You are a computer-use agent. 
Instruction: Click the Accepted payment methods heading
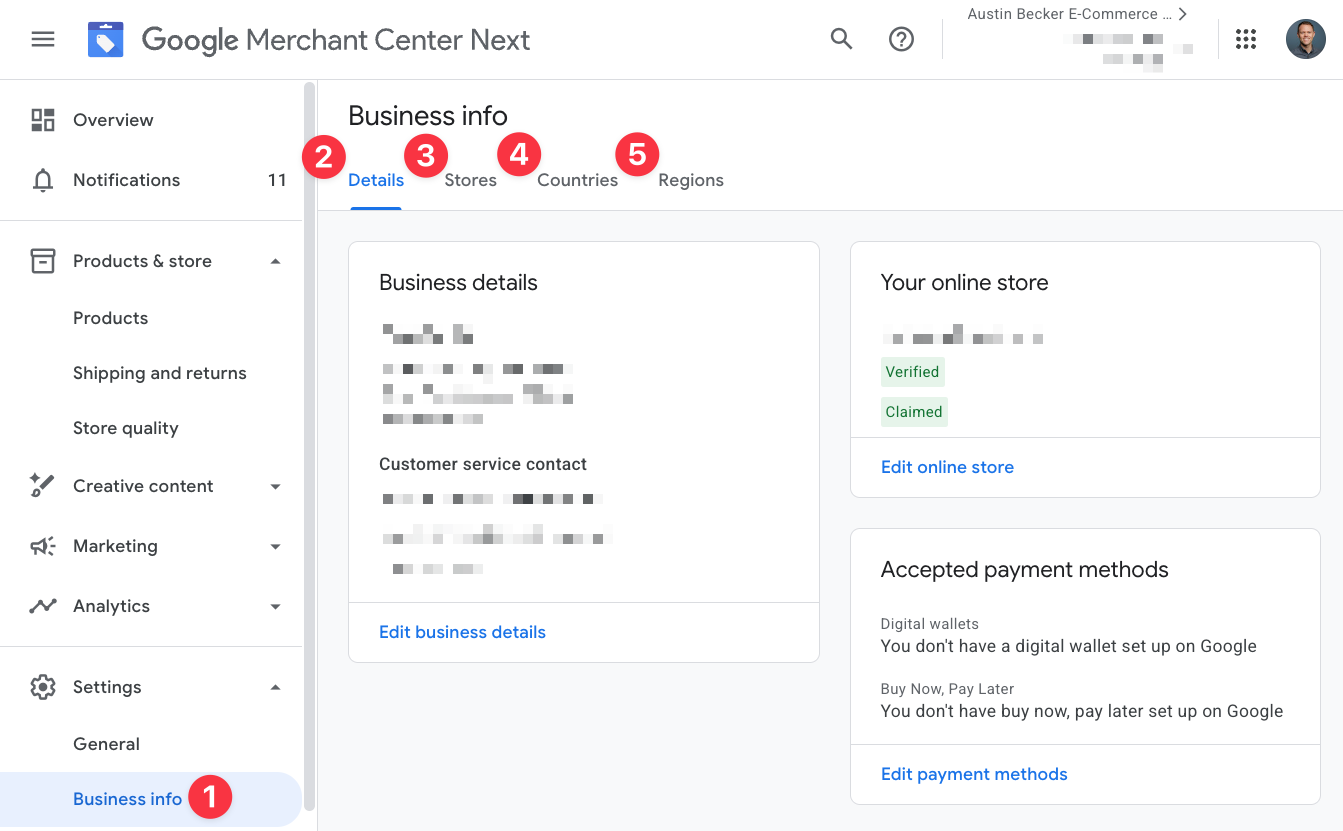[1024, 570]
